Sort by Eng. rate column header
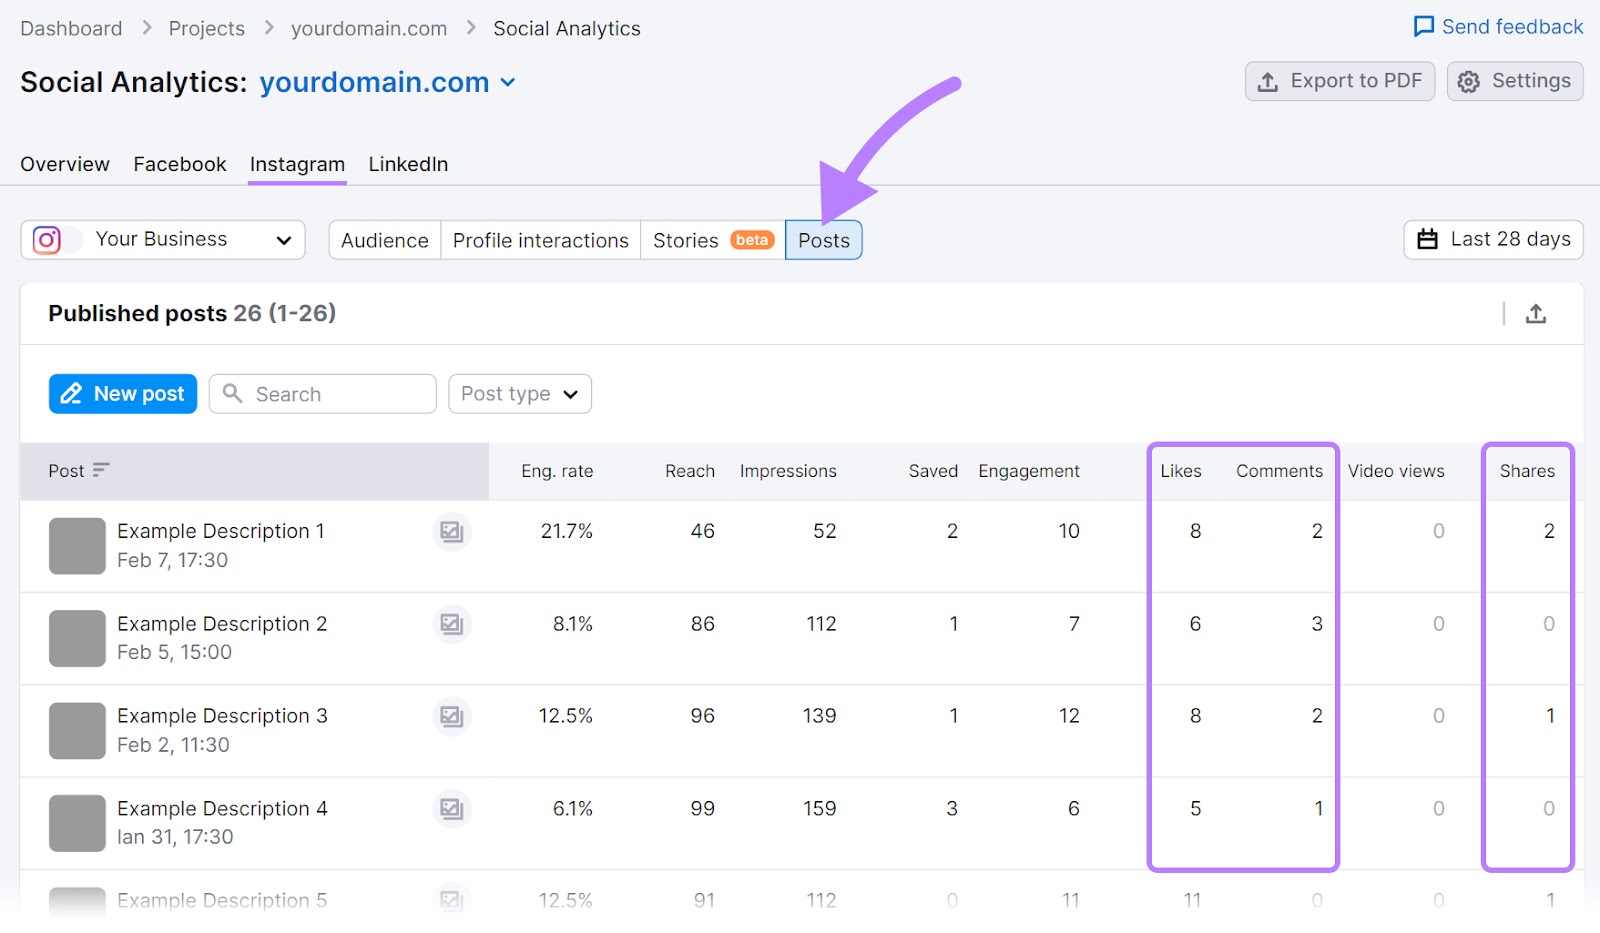This screenshot has height=933, width=1600. click(x=557, y=471)
